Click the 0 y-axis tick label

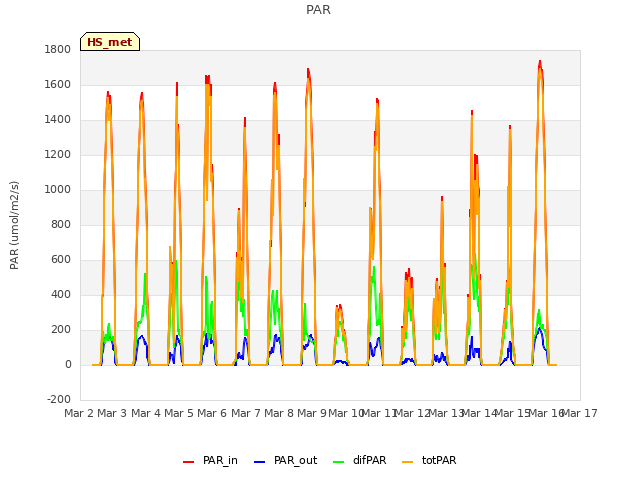68,365
